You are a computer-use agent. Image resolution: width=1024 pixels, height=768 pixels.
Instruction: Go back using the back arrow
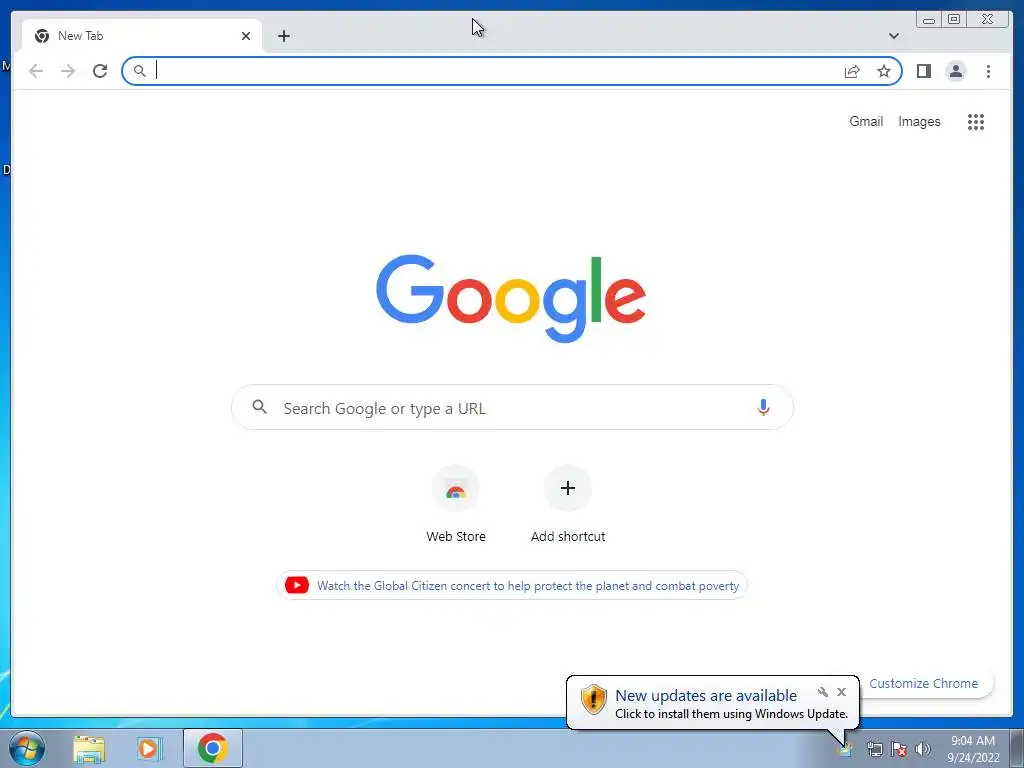coord(36,71)
